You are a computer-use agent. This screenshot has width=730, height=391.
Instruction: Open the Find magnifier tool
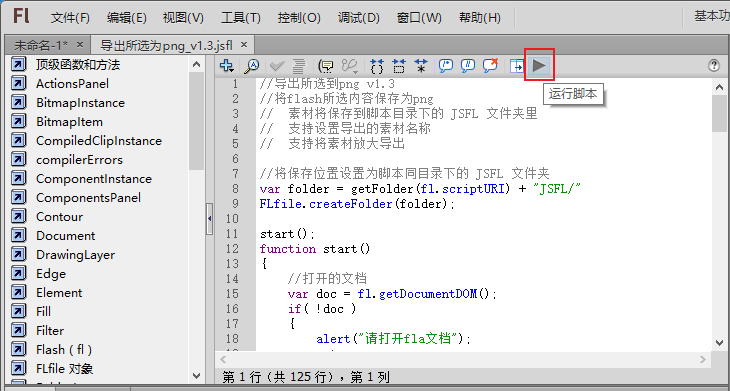tap(252, 66)
